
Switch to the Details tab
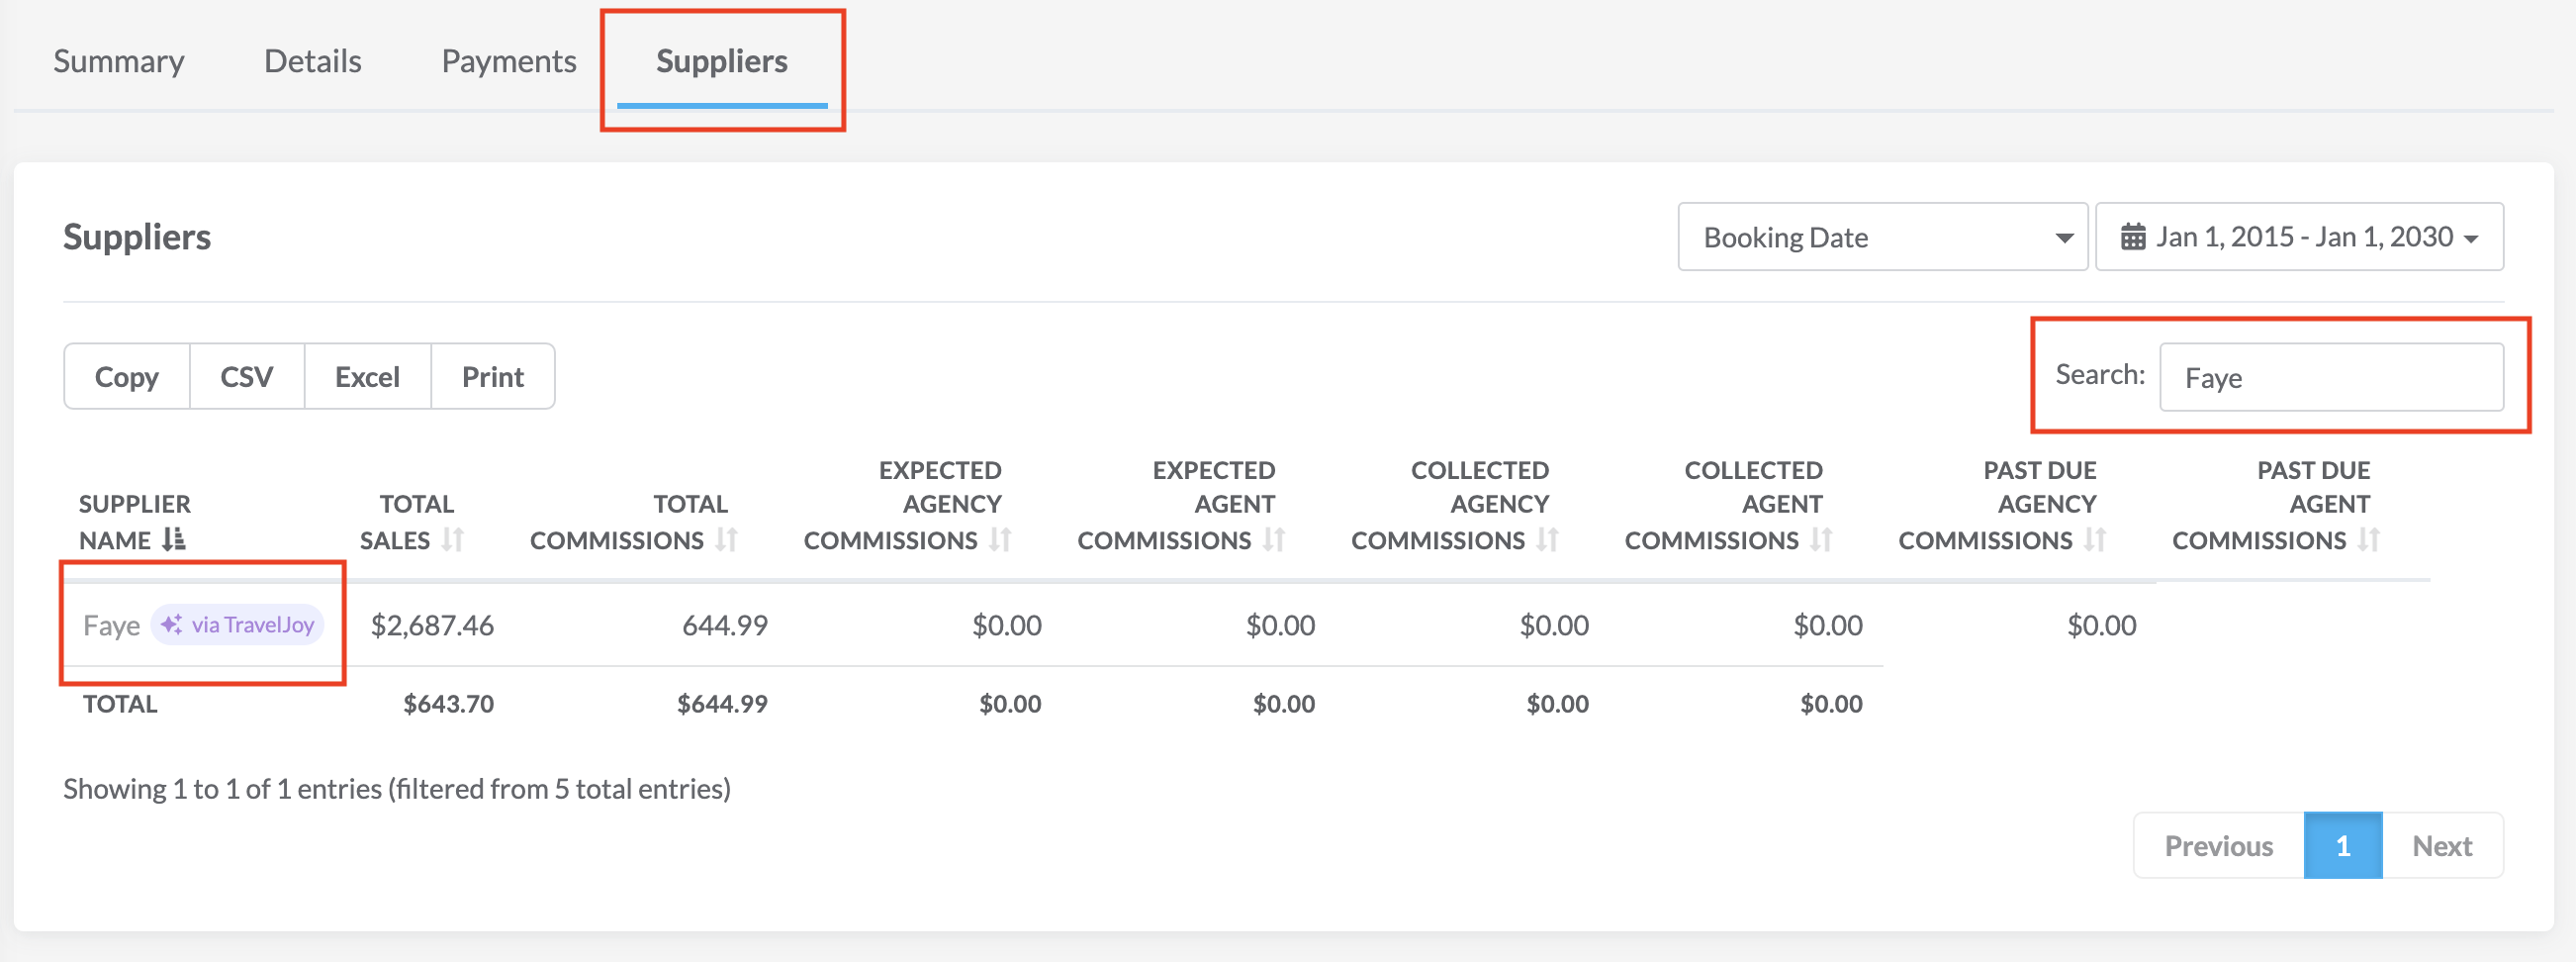tap(313, 61)
